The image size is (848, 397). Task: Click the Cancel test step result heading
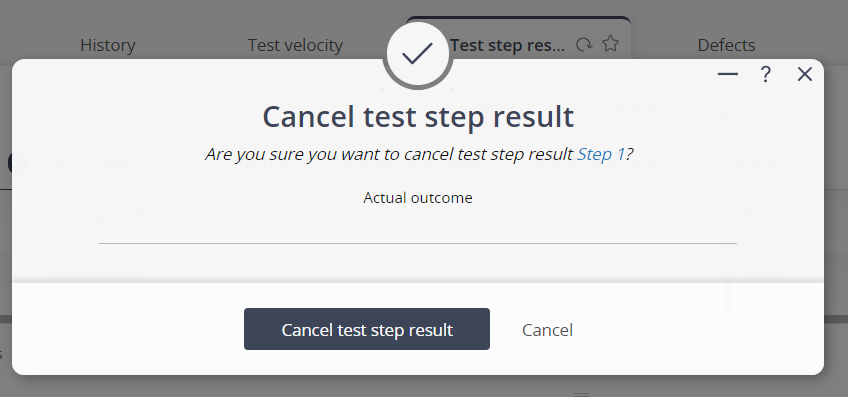coord(418,116)
